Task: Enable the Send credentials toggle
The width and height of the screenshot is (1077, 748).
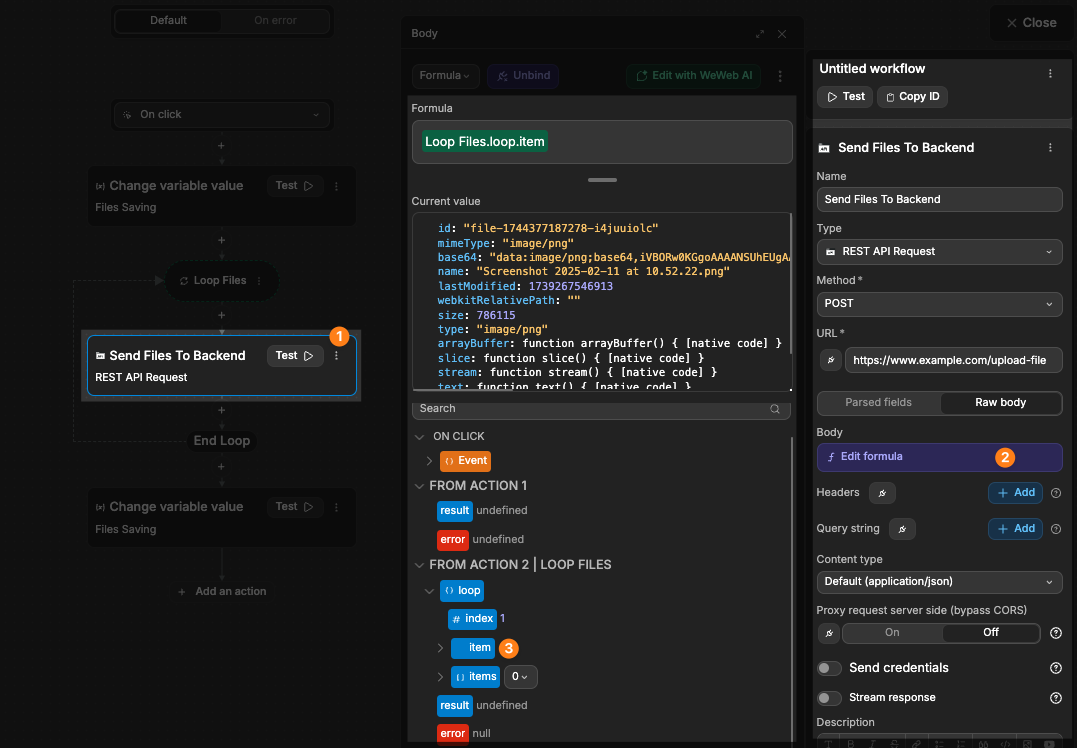Action: tap(829, 668)
